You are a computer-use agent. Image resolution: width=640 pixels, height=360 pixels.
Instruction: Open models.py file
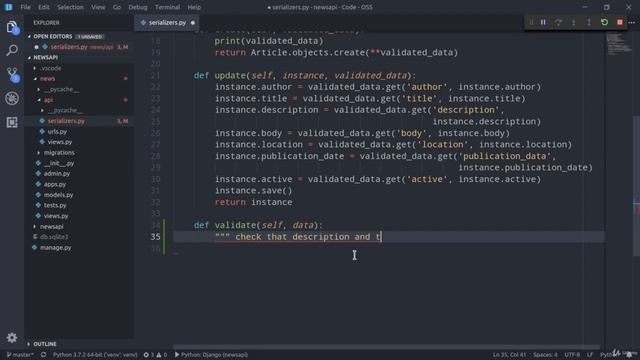click(x=58, y=195)
